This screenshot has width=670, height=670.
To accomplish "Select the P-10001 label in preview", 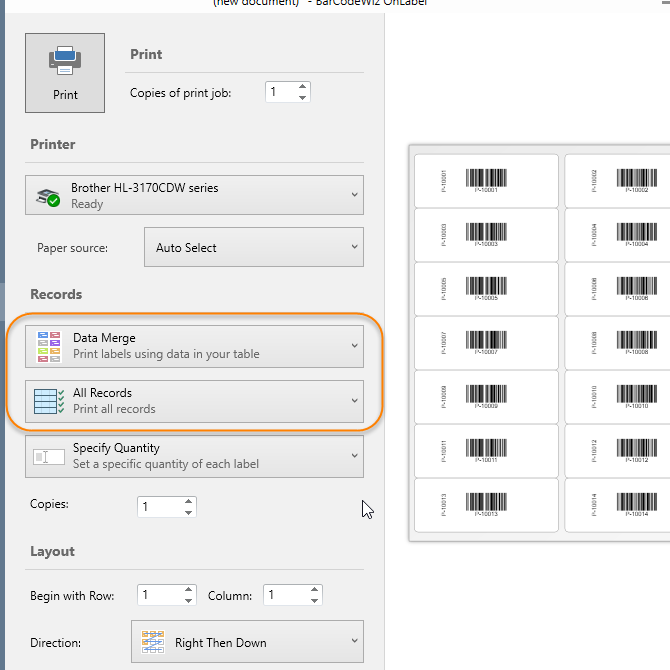I will click(x=486, y=181).
